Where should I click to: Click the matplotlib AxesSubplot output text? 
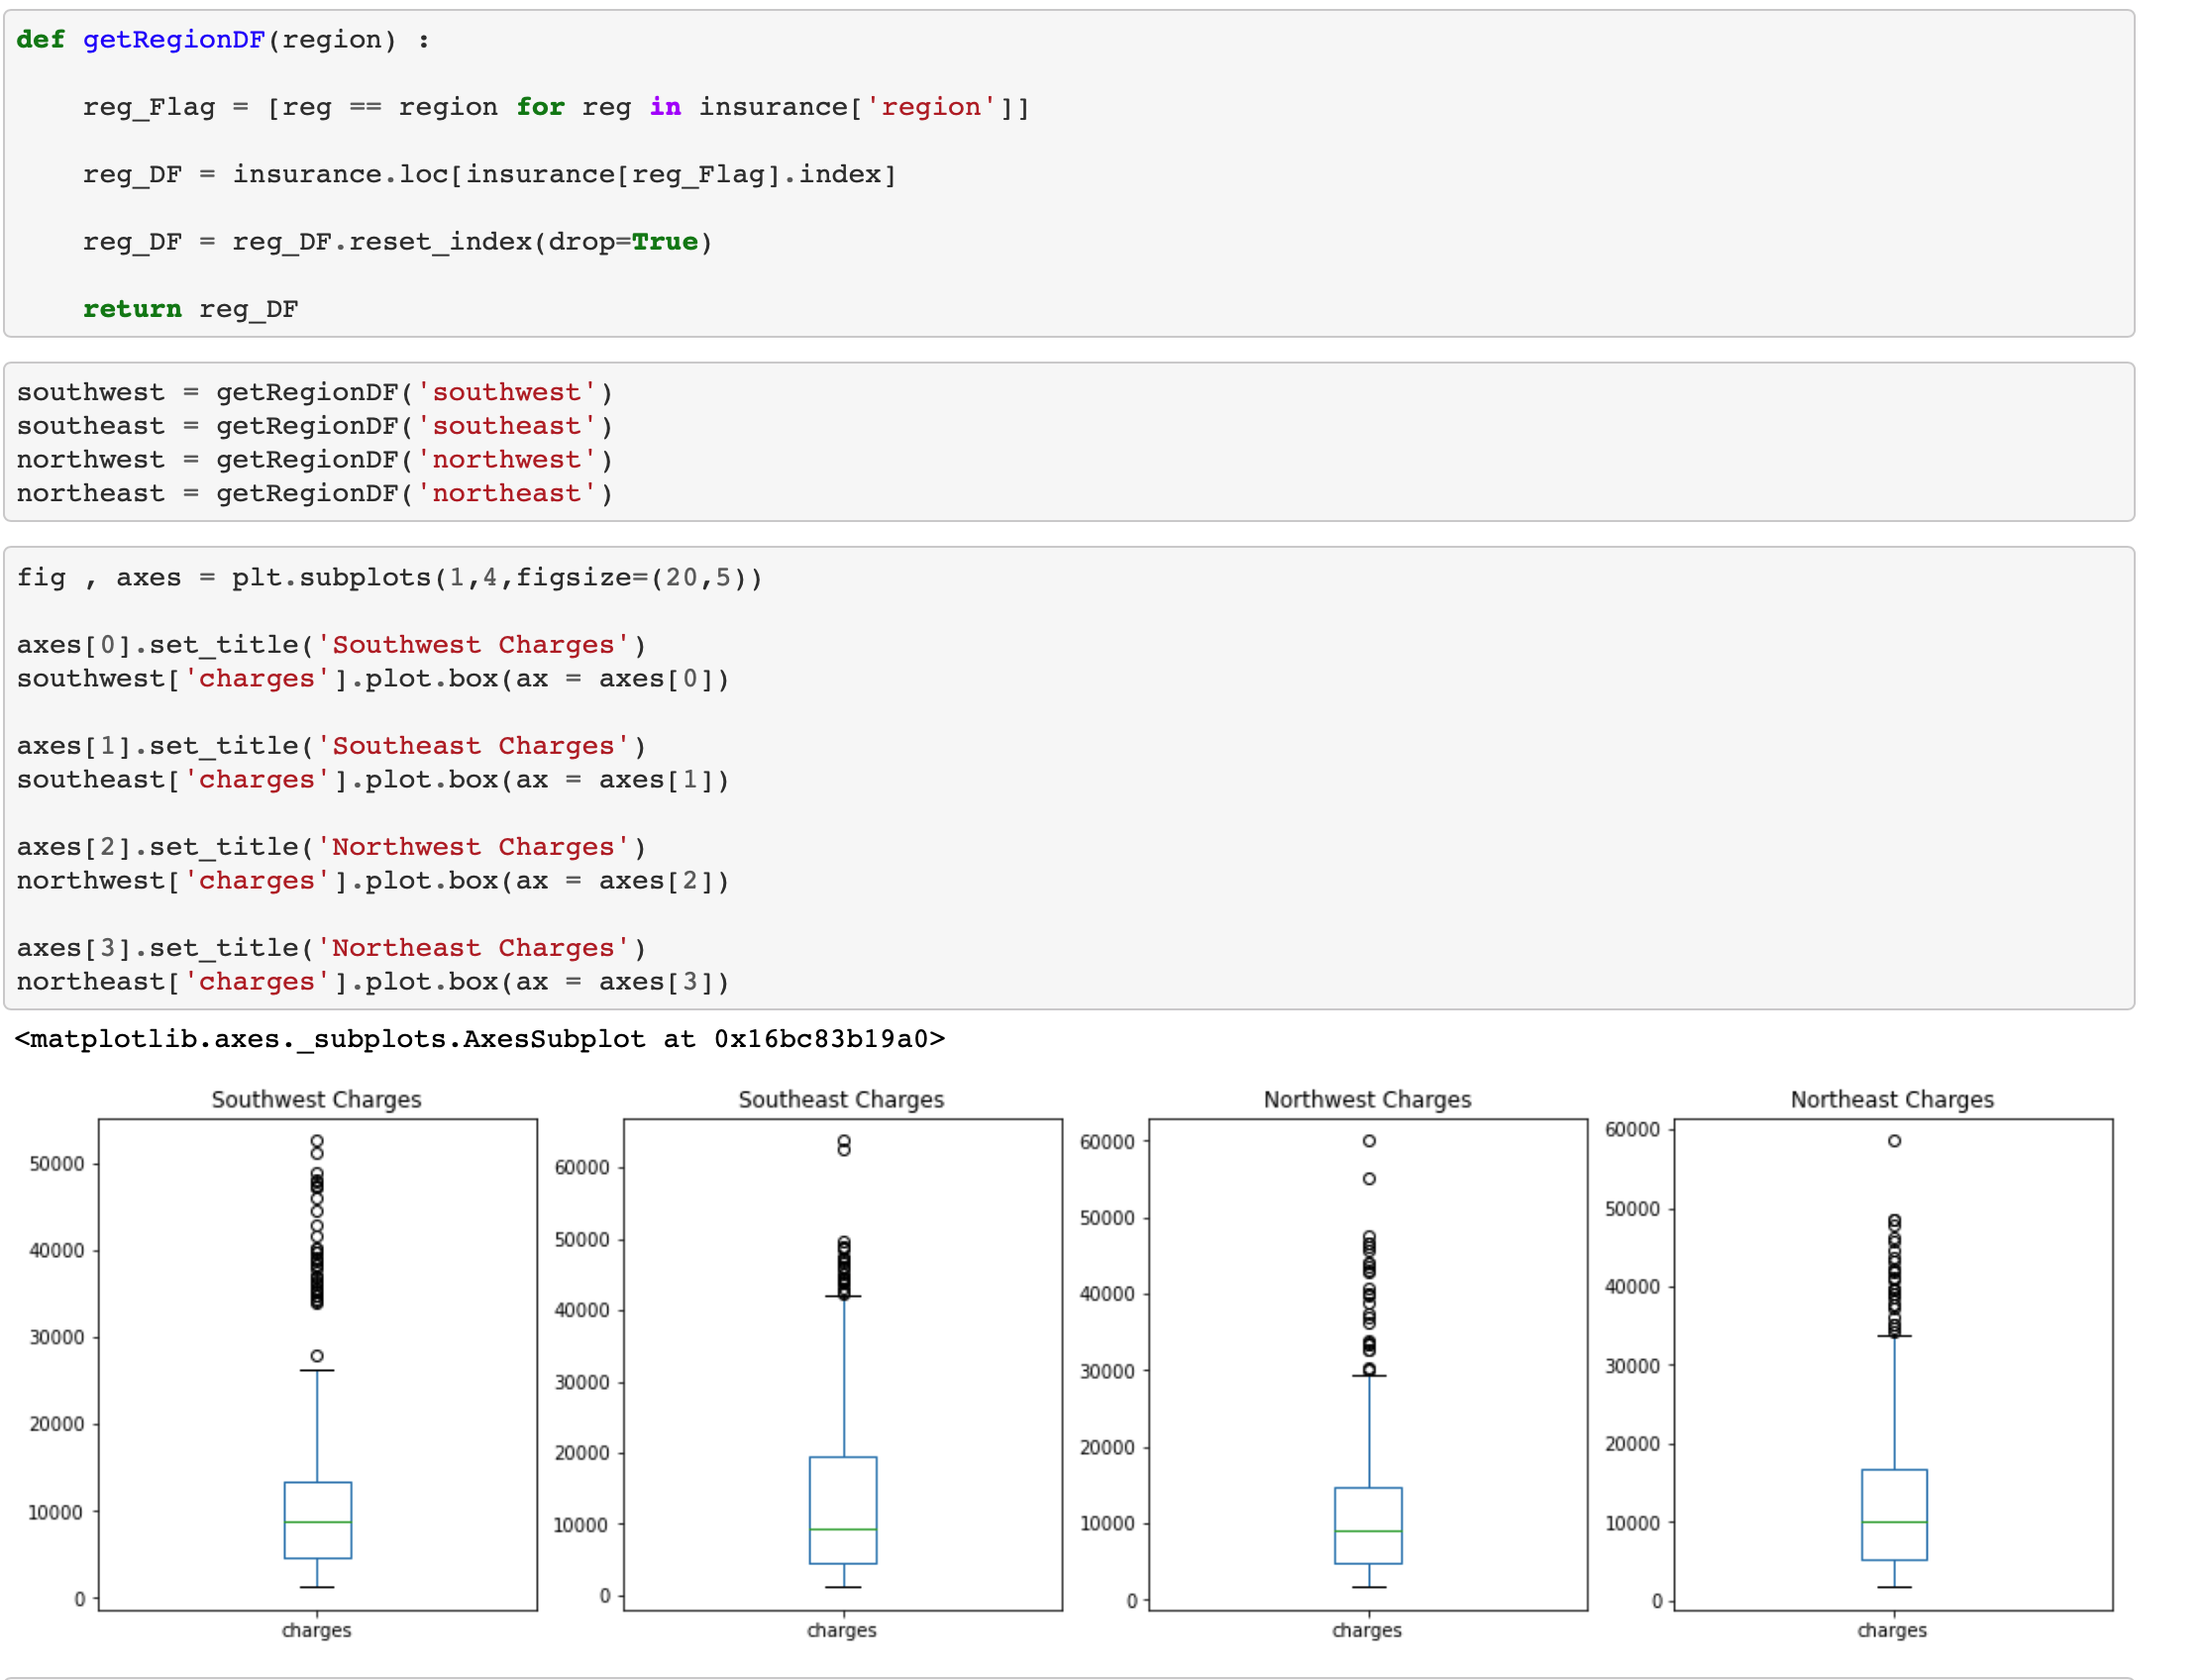(479, 1039)
